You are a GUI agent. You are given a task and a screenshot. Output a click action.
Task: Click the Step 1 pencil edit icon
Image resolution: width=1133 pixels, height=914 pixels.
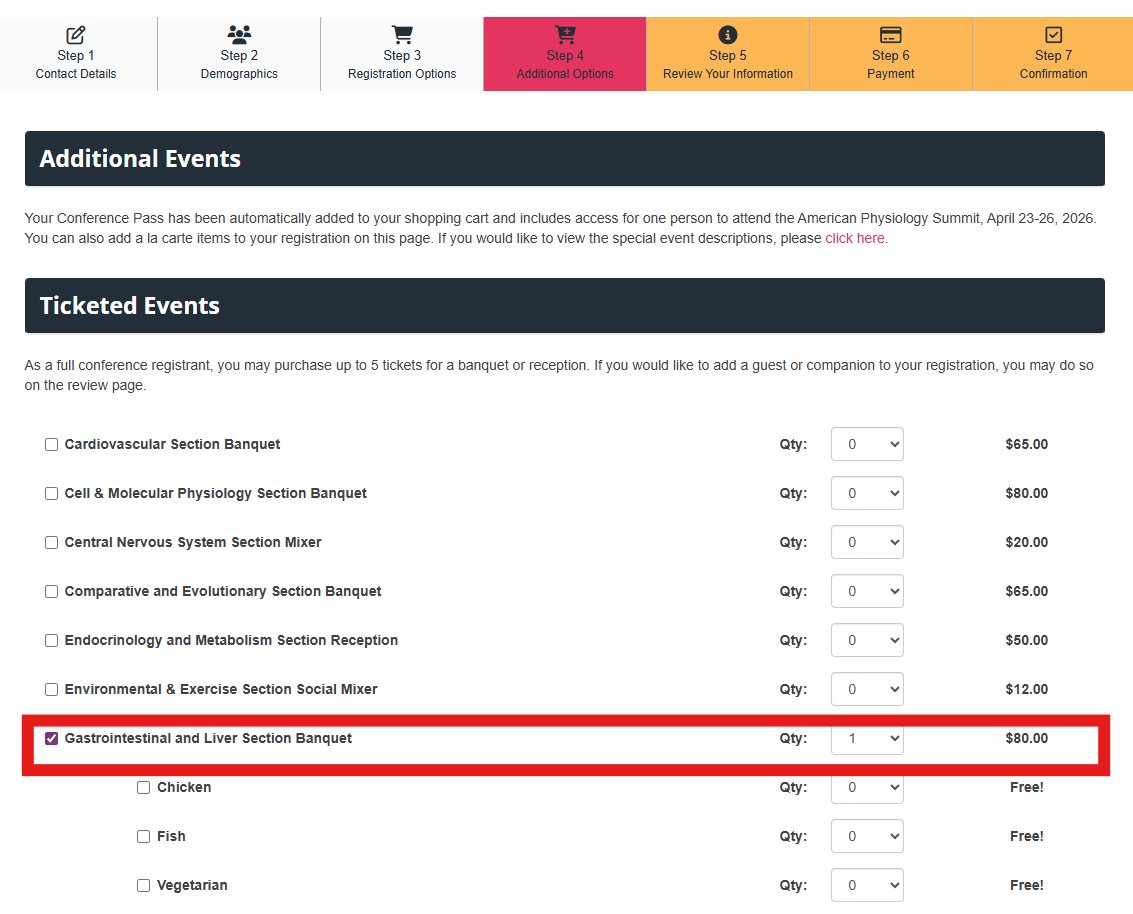(76, 35)
